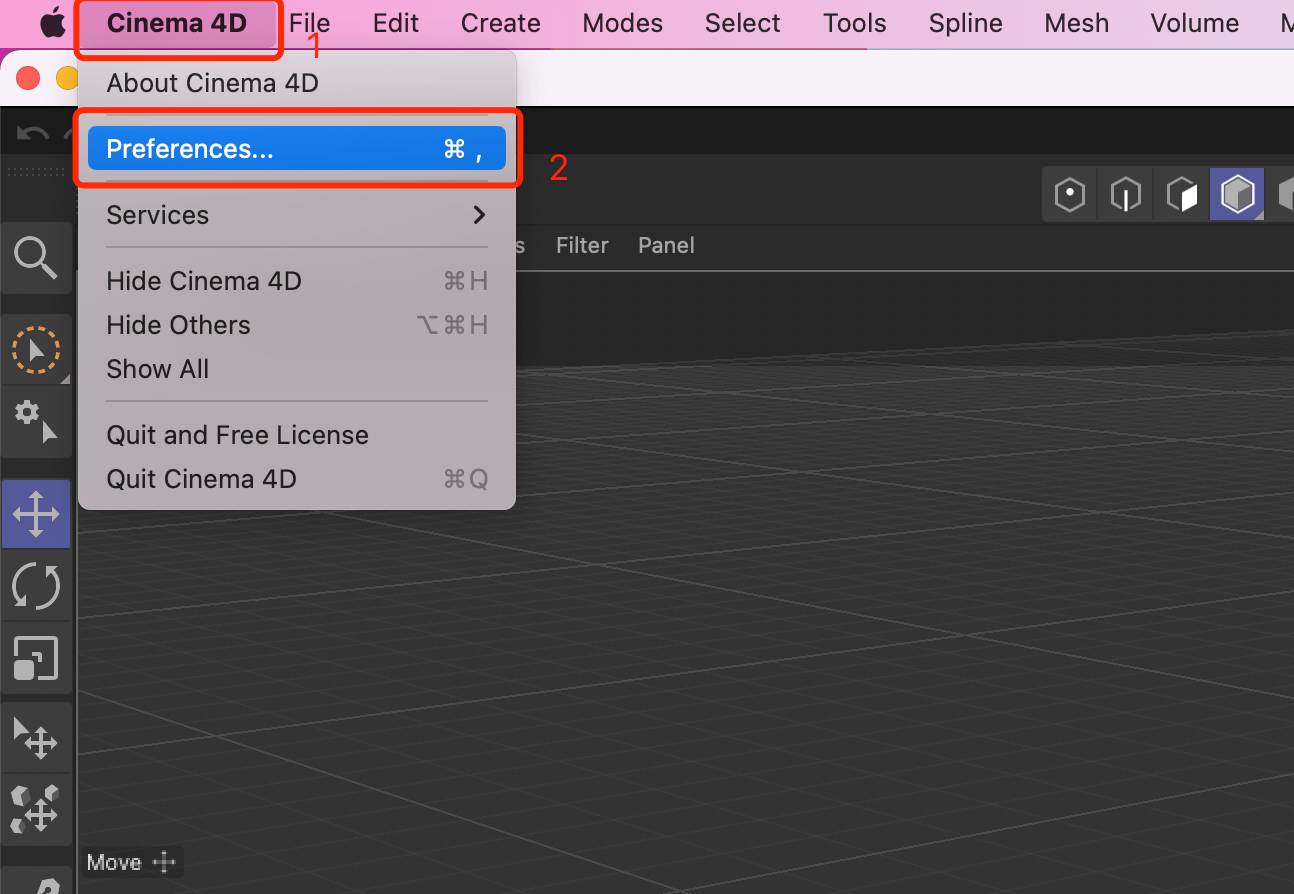
Task: Click the undo arrow icon
Action: (33, 134)
